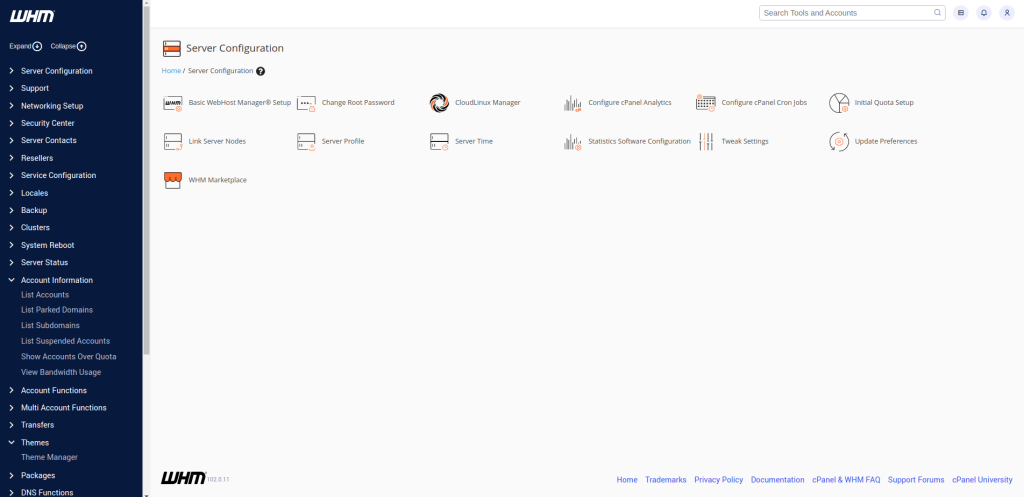Open the Privacy Policy footer link
This screenshot has width=1024, height=497.
[x=718, y=480]
